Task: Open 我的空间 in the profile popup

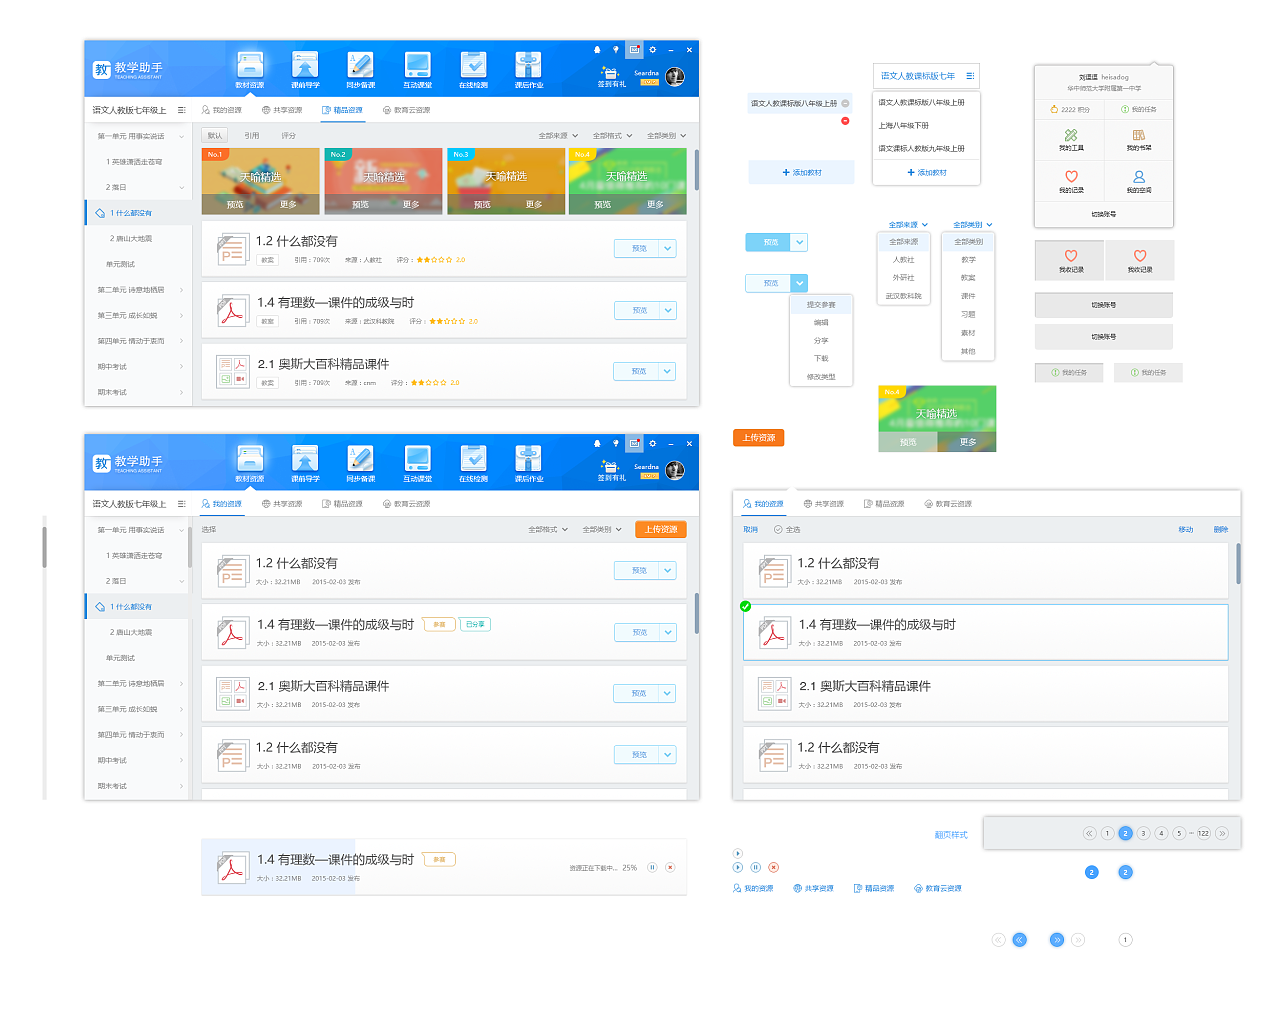Action: [1138, 182]
